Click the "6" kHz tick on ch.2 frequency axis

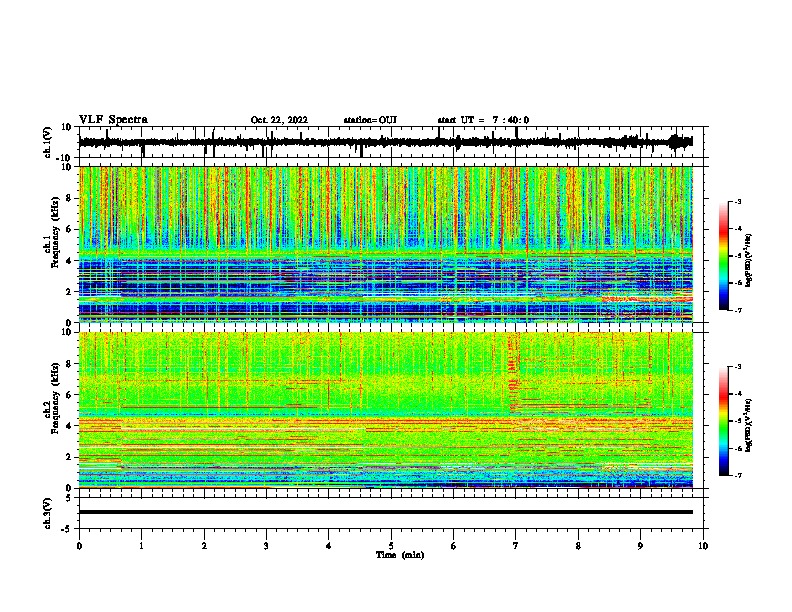click(69, 395)
